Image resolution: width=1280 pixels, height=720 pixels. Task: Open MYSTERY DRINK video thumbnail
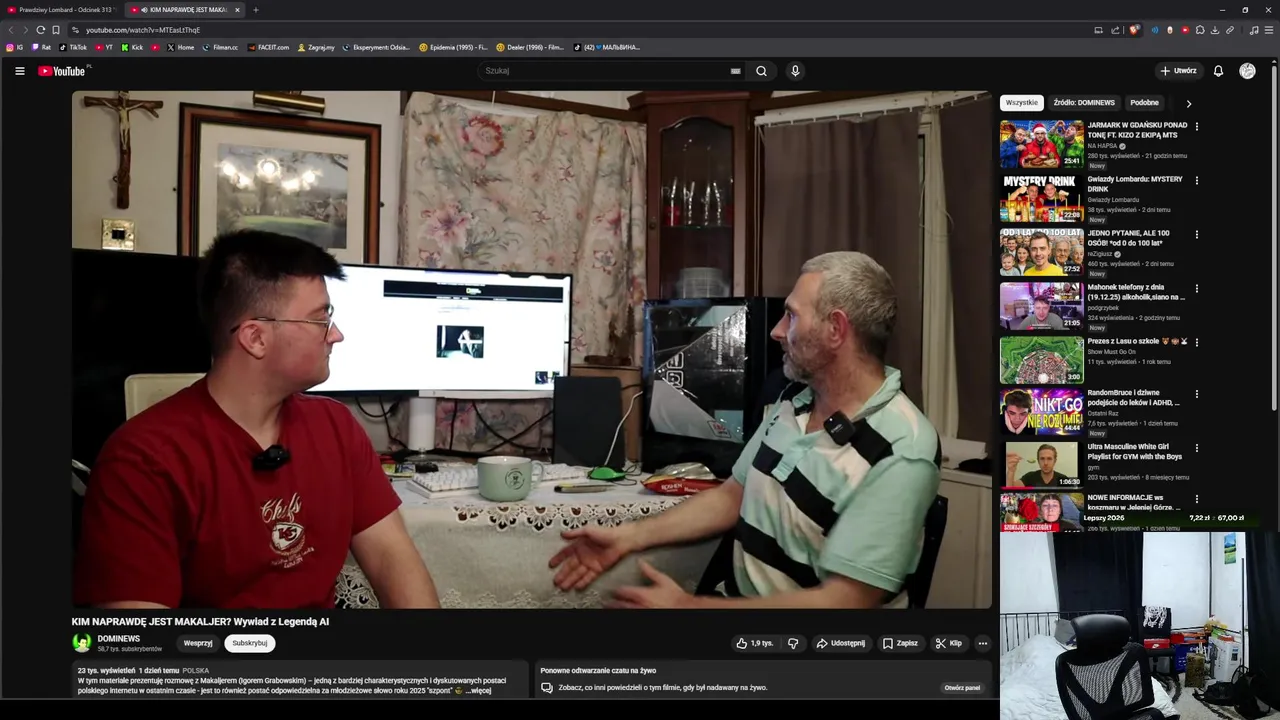pos(1041,198)
